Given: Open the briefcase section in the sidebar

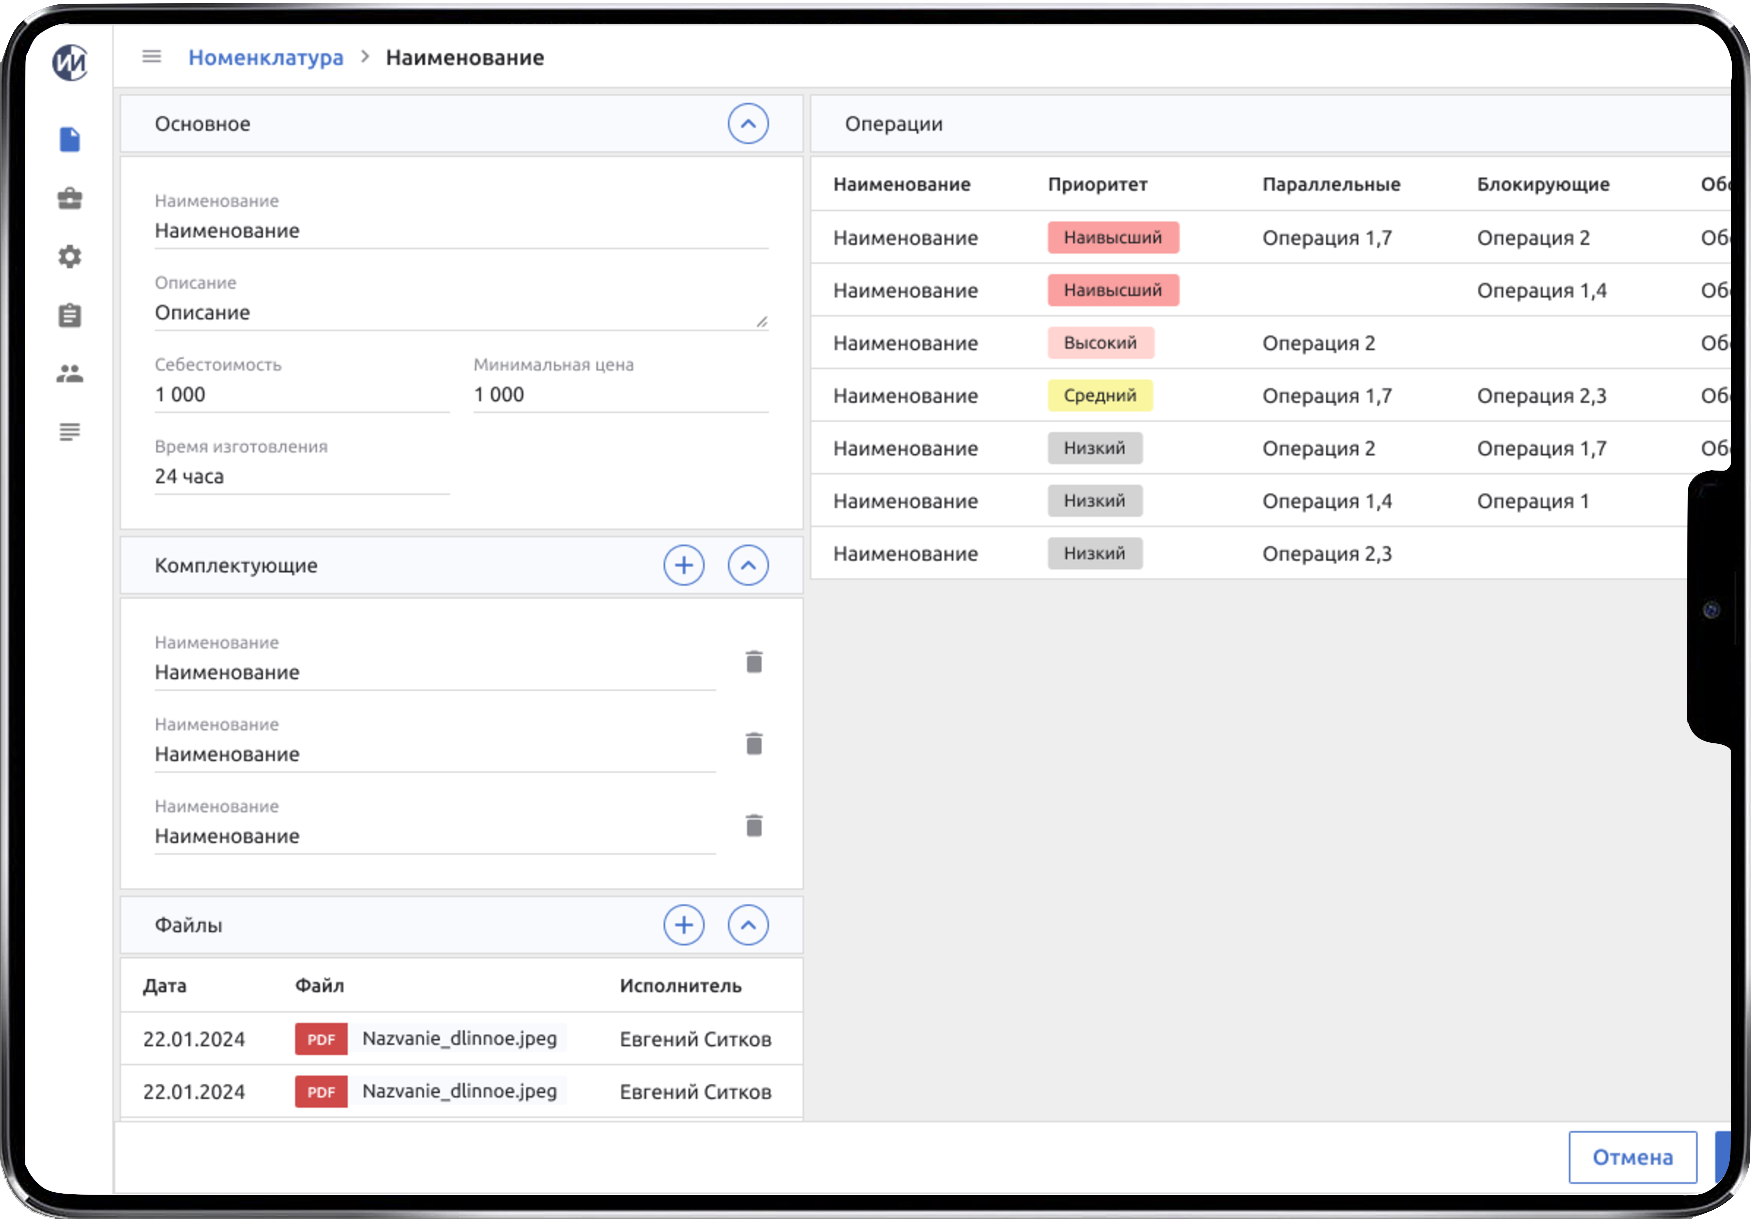Looking at the screenshot, I should coord(69,198).
